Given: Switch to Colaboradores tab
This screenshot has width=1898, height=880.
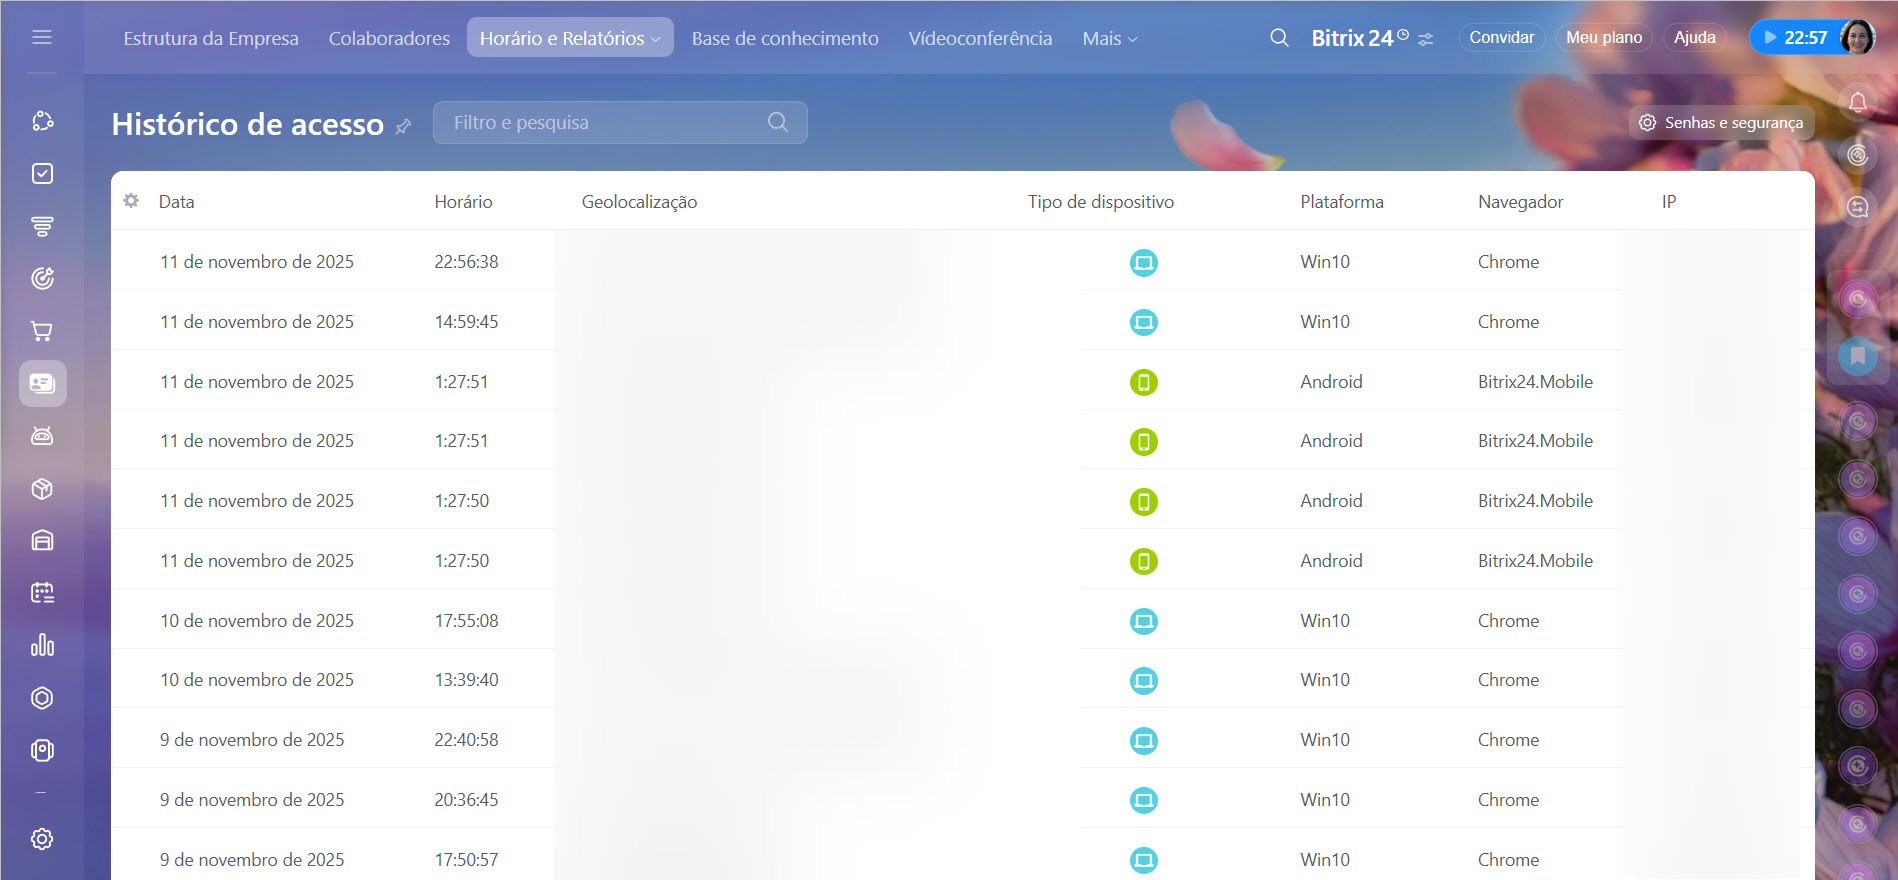Looking at the screenshot, I should coord(389,38).
